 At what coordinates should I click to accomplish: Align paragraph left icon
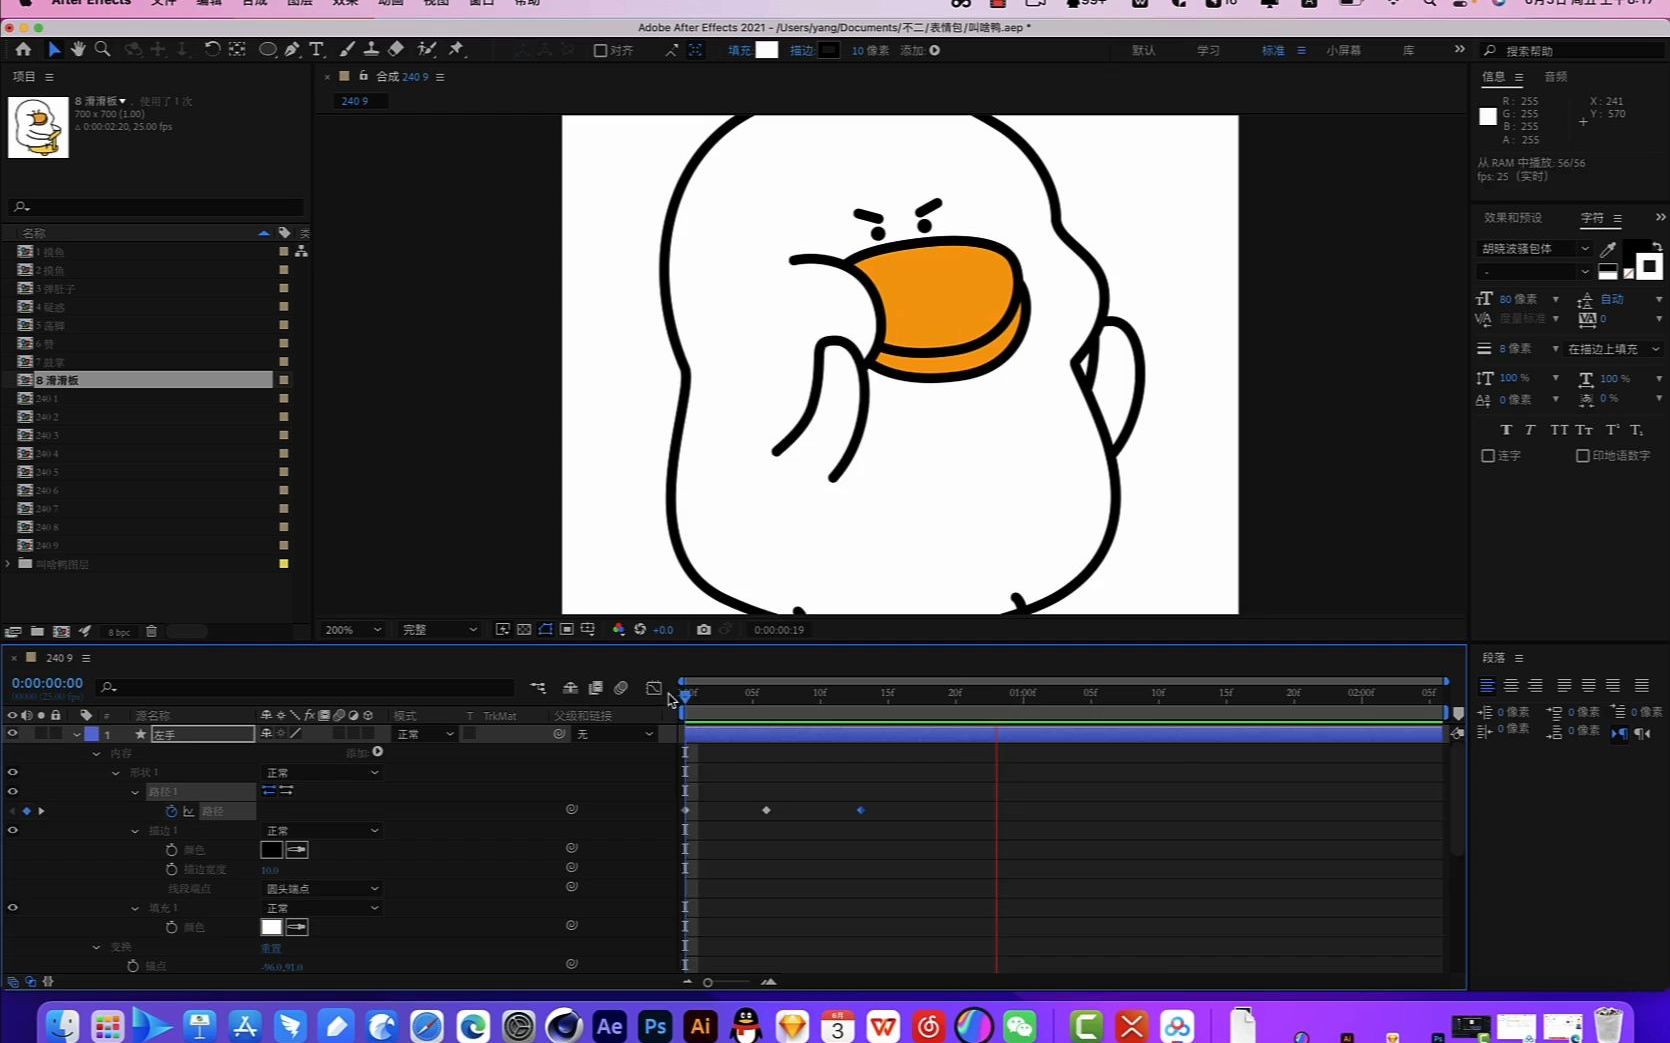click(x=1487, y=686)
